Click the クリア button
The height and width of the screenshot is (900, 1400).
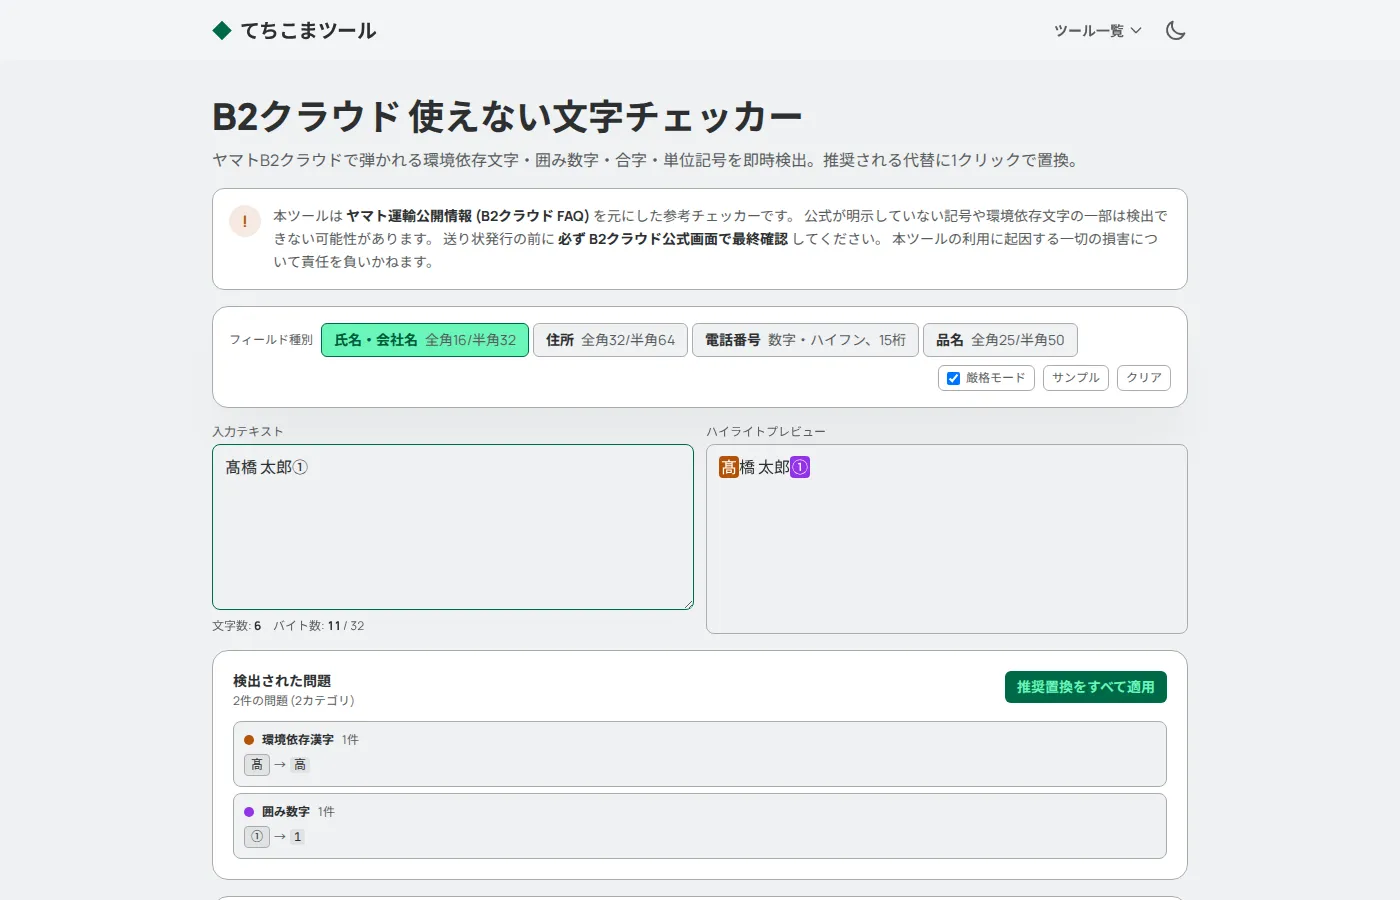(x=1144, y=378)
